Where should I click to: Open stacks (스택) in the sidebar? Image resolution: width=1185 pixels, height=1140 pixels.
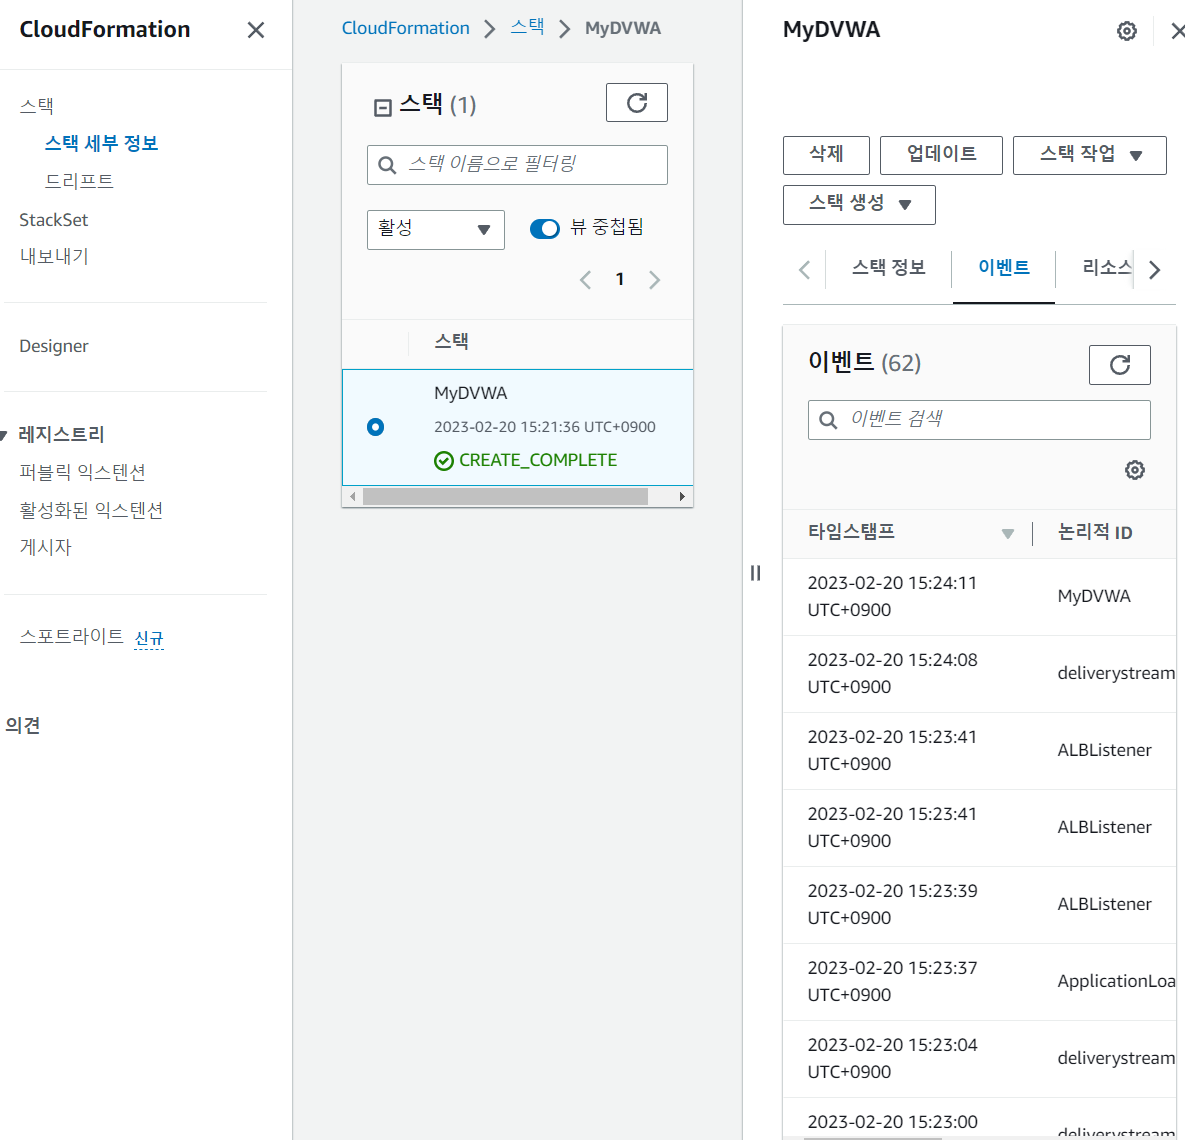[36, 106]
